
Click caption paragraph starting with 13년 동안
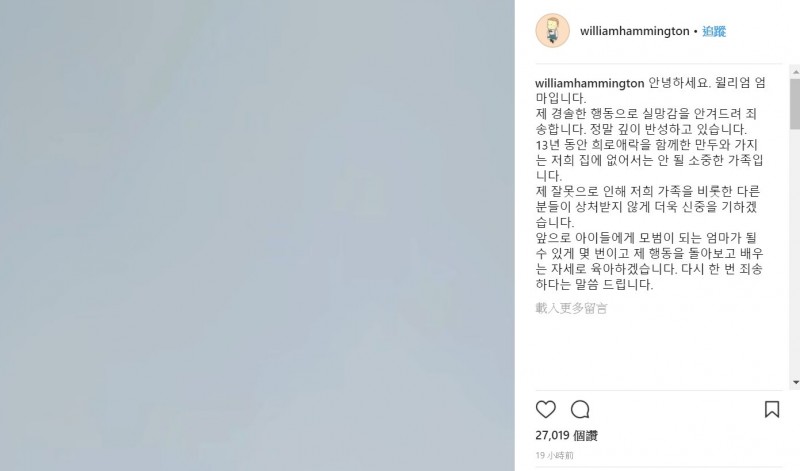tap(649, 160)
